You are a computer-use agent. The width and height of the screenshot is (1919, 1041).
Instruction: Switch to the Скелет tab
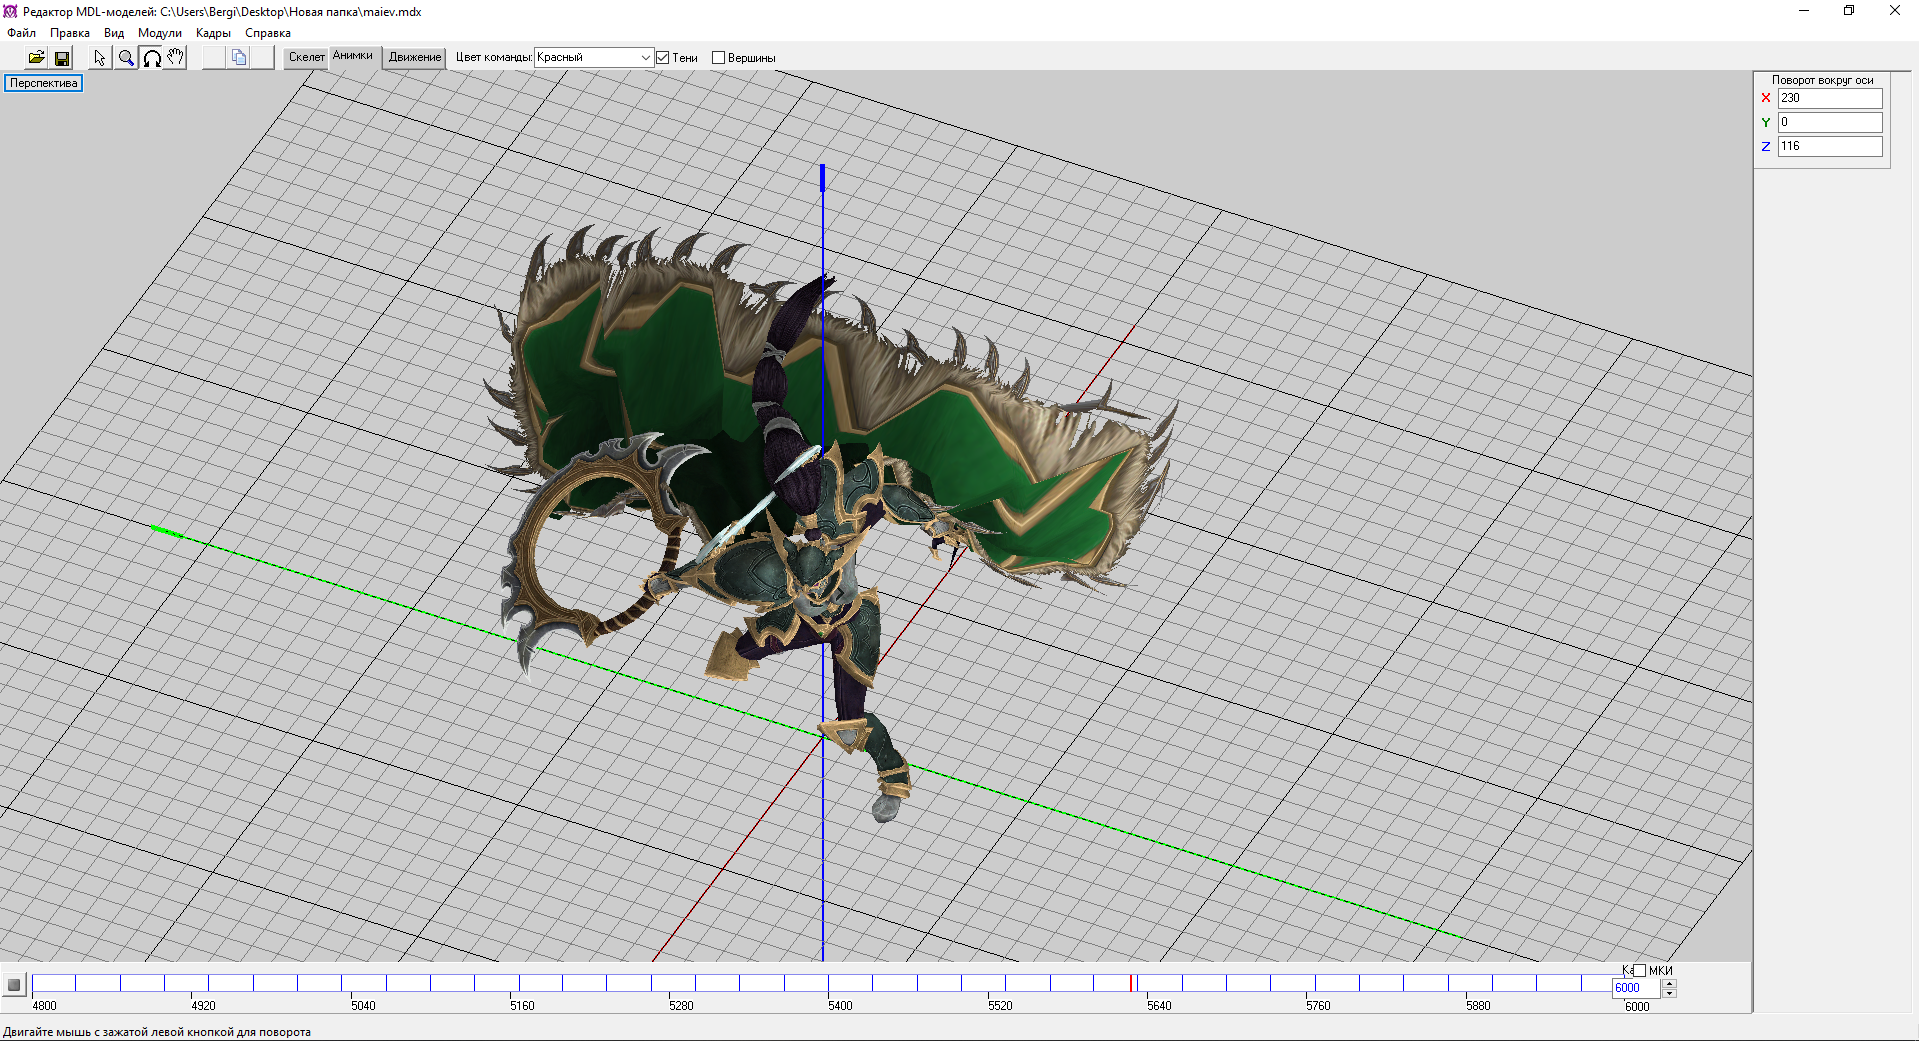click(x=306, y=57)
